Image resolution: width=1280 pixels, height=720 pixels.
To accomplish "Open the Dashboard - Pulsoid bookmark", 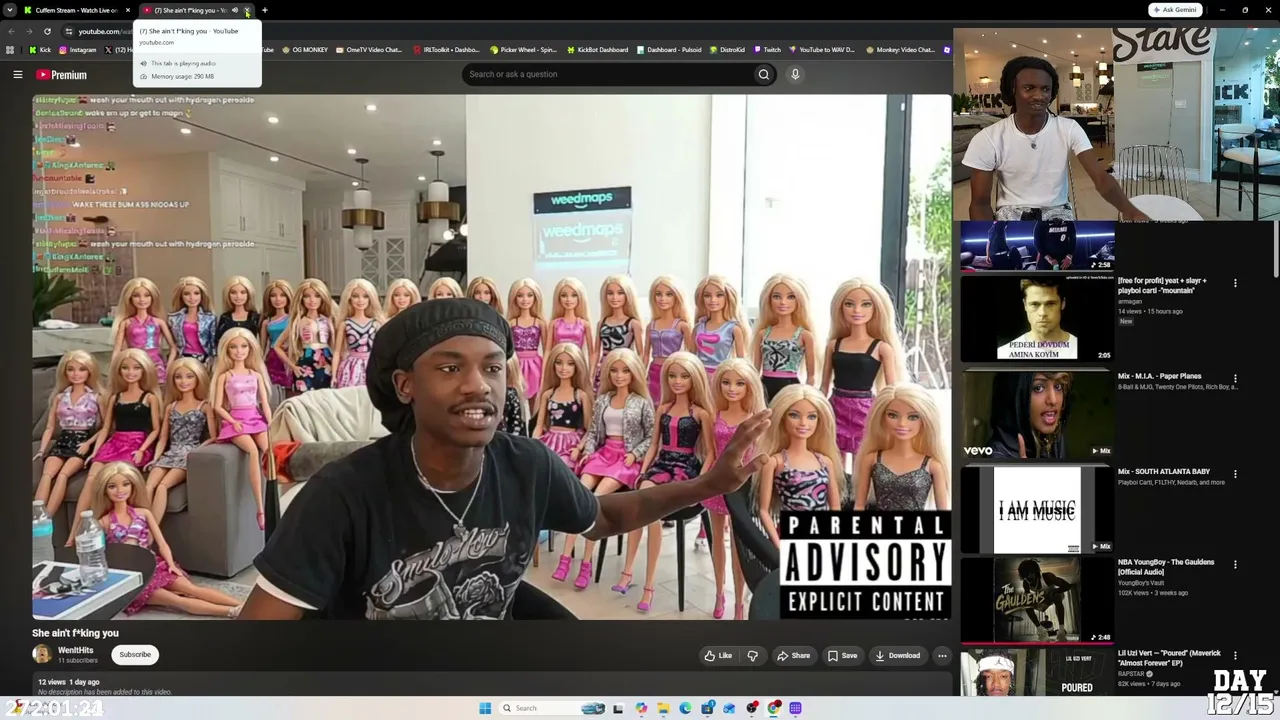I will click(669, 50).
